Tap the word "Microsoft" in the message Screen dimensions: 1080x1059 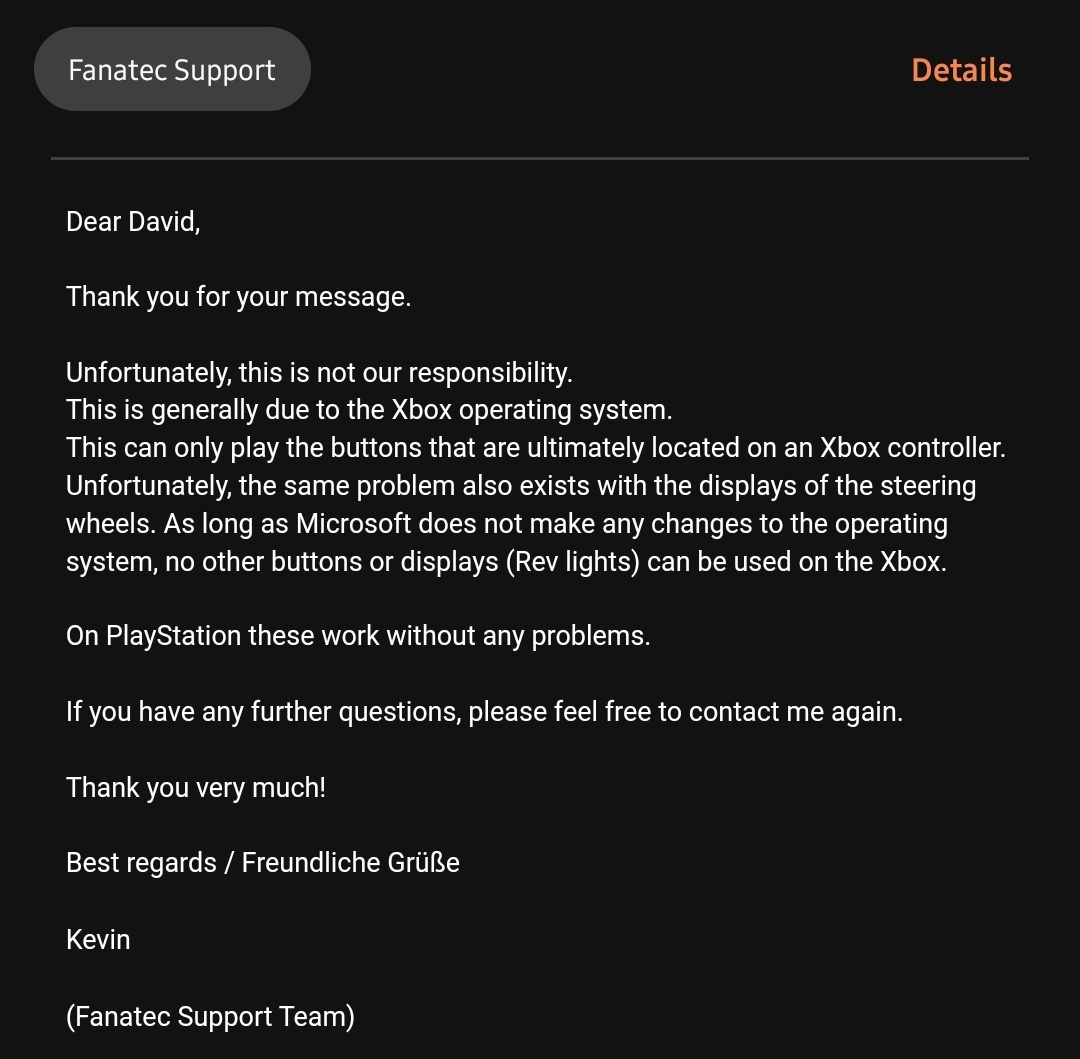[x=353, y=523]
